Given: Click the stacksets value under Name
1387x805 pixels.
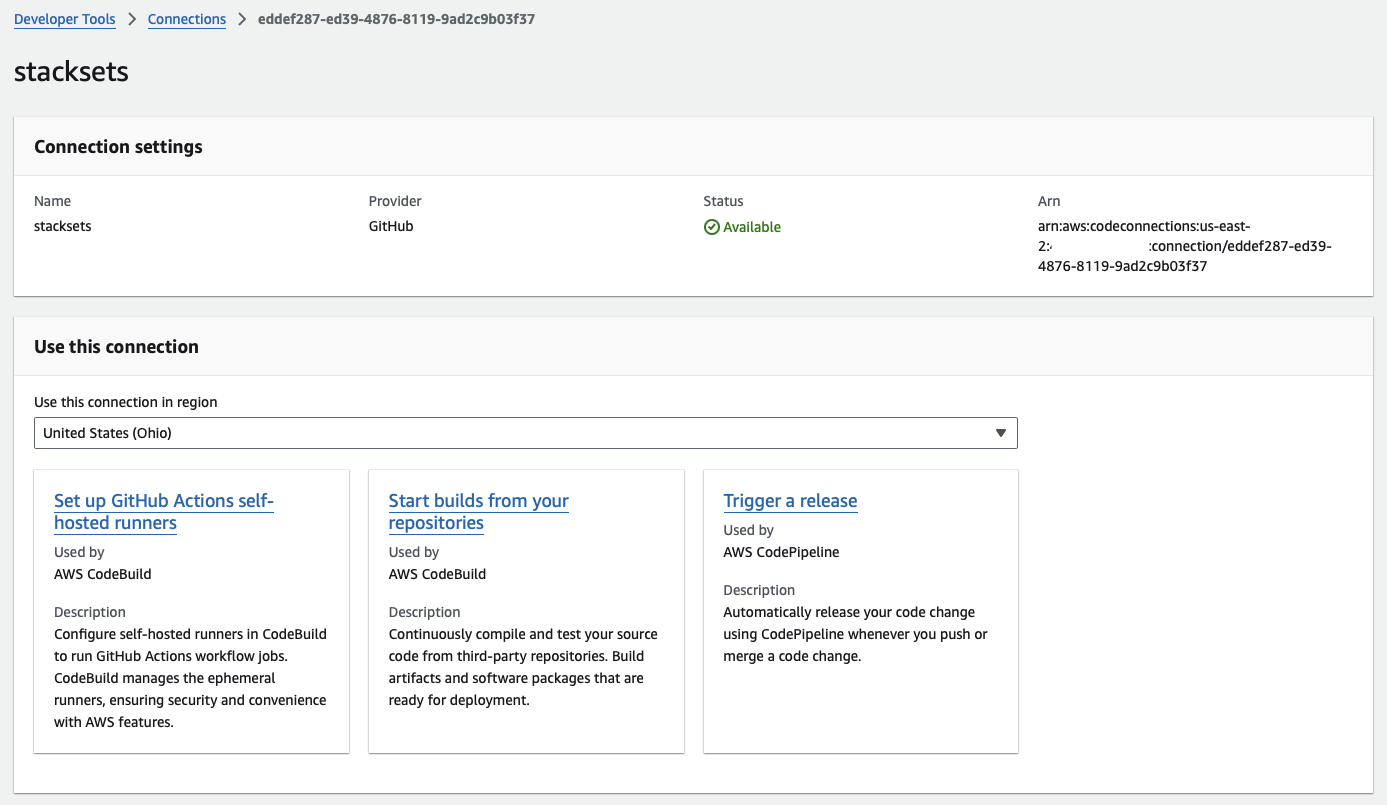Looking at the screenshot, I should [63, 226].
